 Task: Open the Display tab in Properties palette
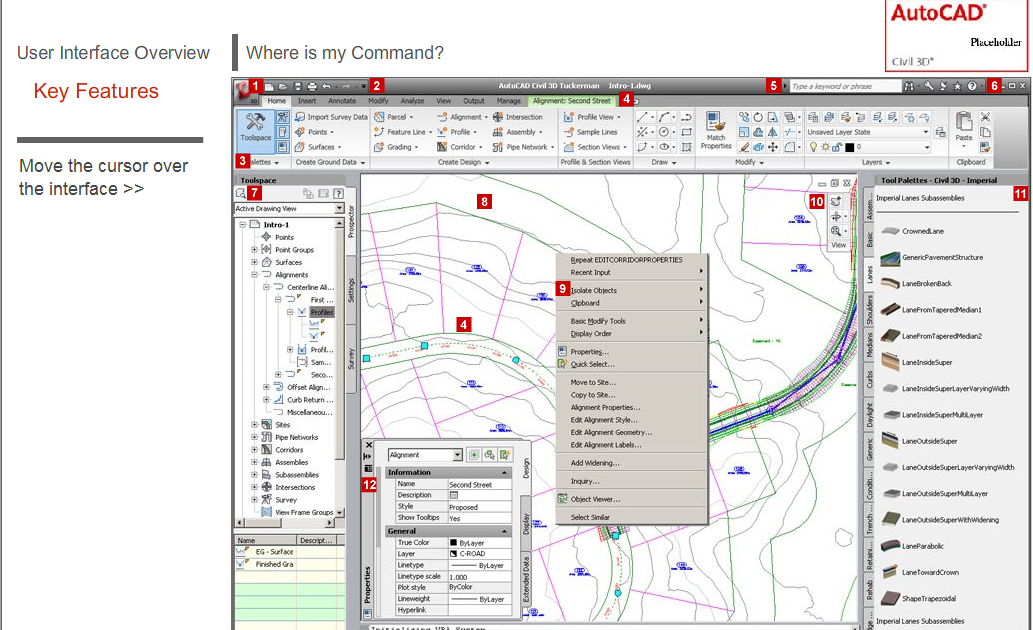[526, 524]
